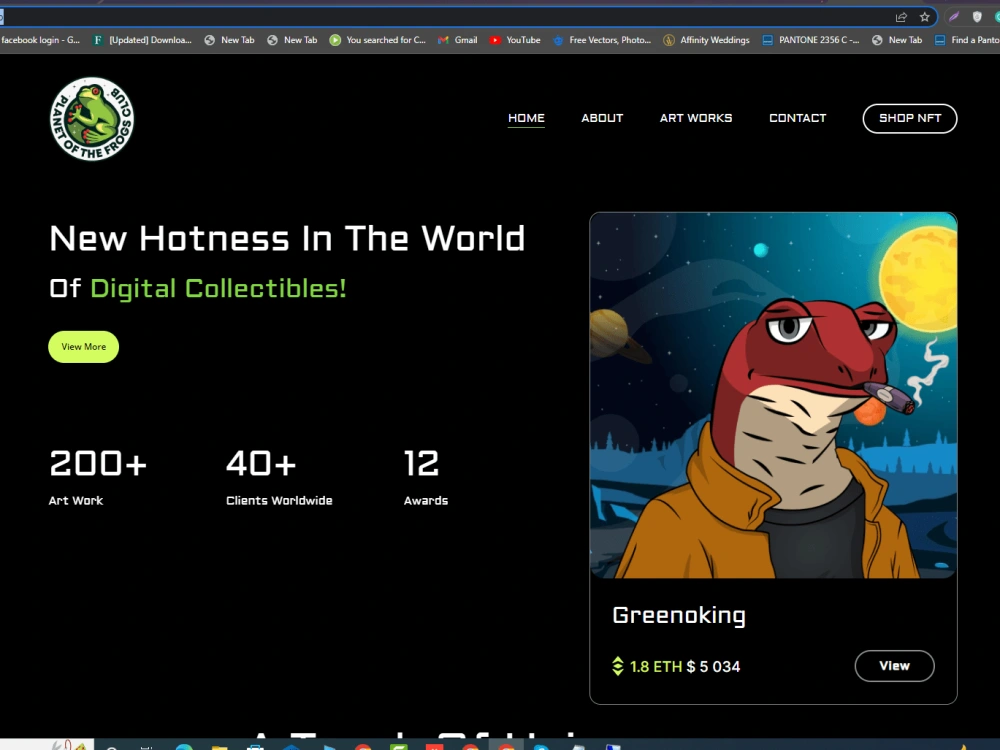Open the YouTube bookmark
The height and width of the screenshot is (750, 1000).
coord(515,40)
